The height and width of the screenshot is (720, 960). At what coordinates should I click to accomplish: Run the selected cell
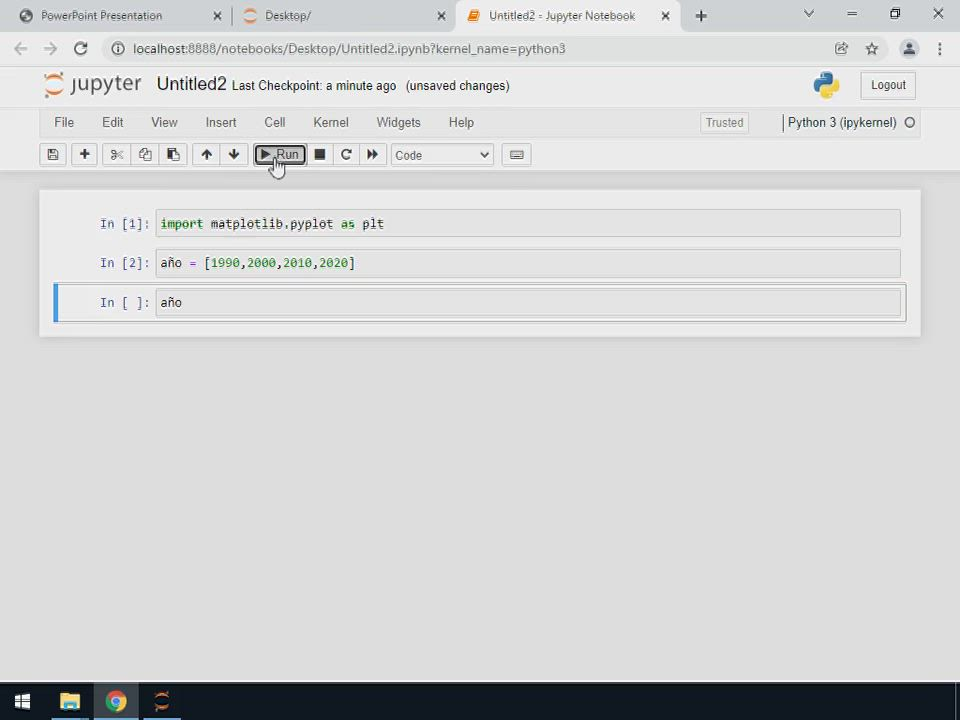(x=280, y=155)
